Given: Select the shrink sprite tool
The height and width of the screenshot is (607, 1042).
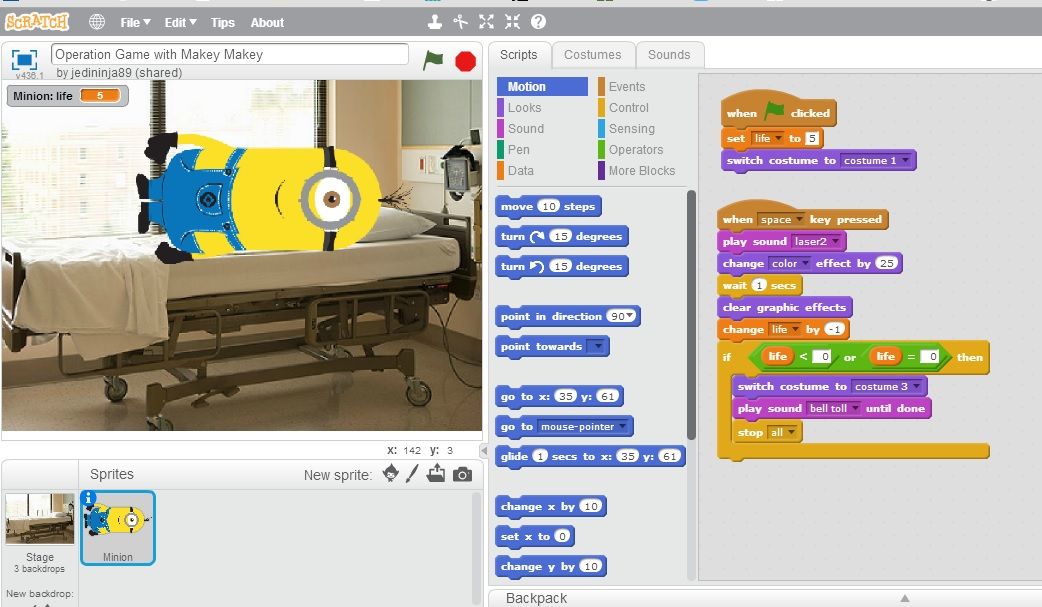Looking at the screenshot, I should pyautogui.click(x=514, y=21).
